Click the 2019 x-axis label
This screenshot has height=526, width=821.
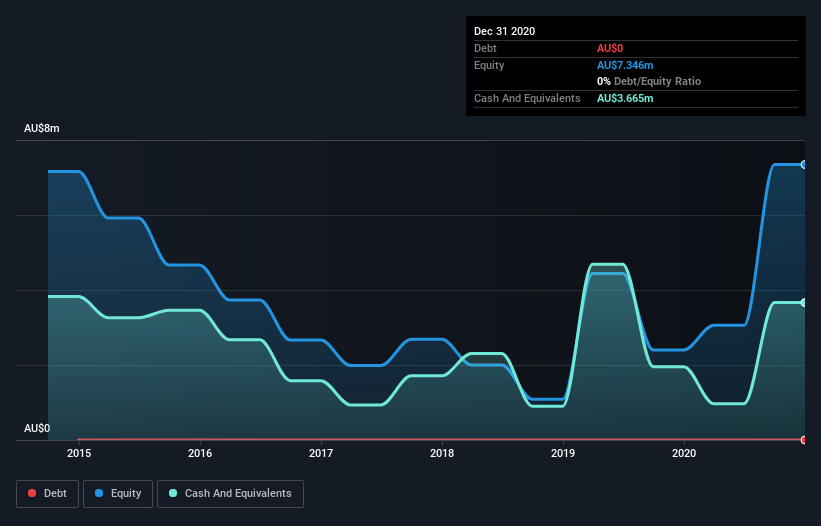click(x=563, y=453)
